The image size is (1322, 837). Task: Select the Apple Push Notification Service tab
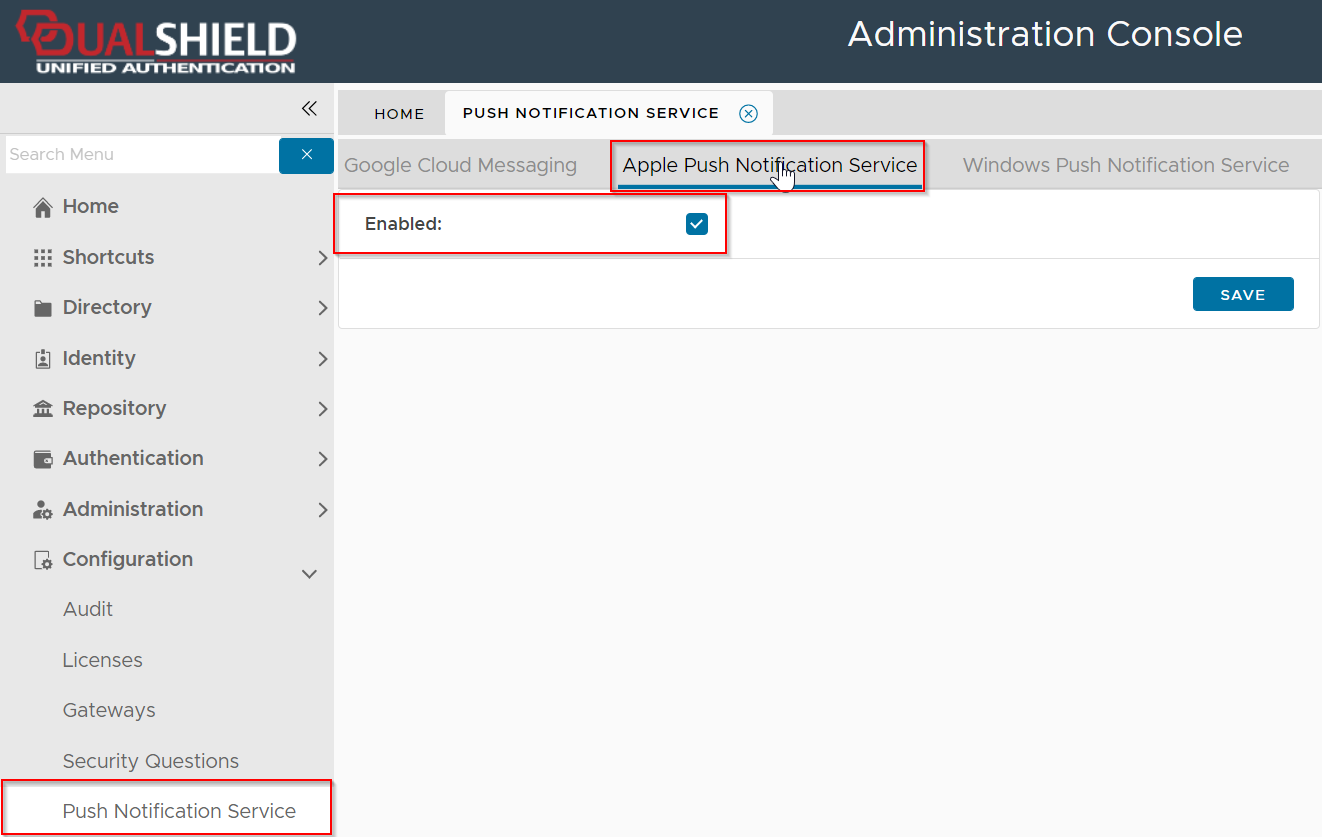click(770, 165)
